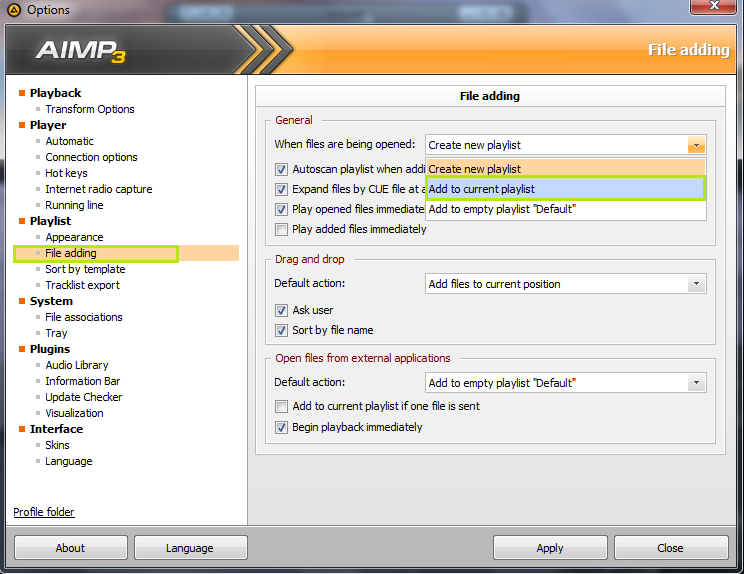Image resolution: width=744 pixels, height=574 pixels.
Task: Open Skins settings
Action: point(57,445)
